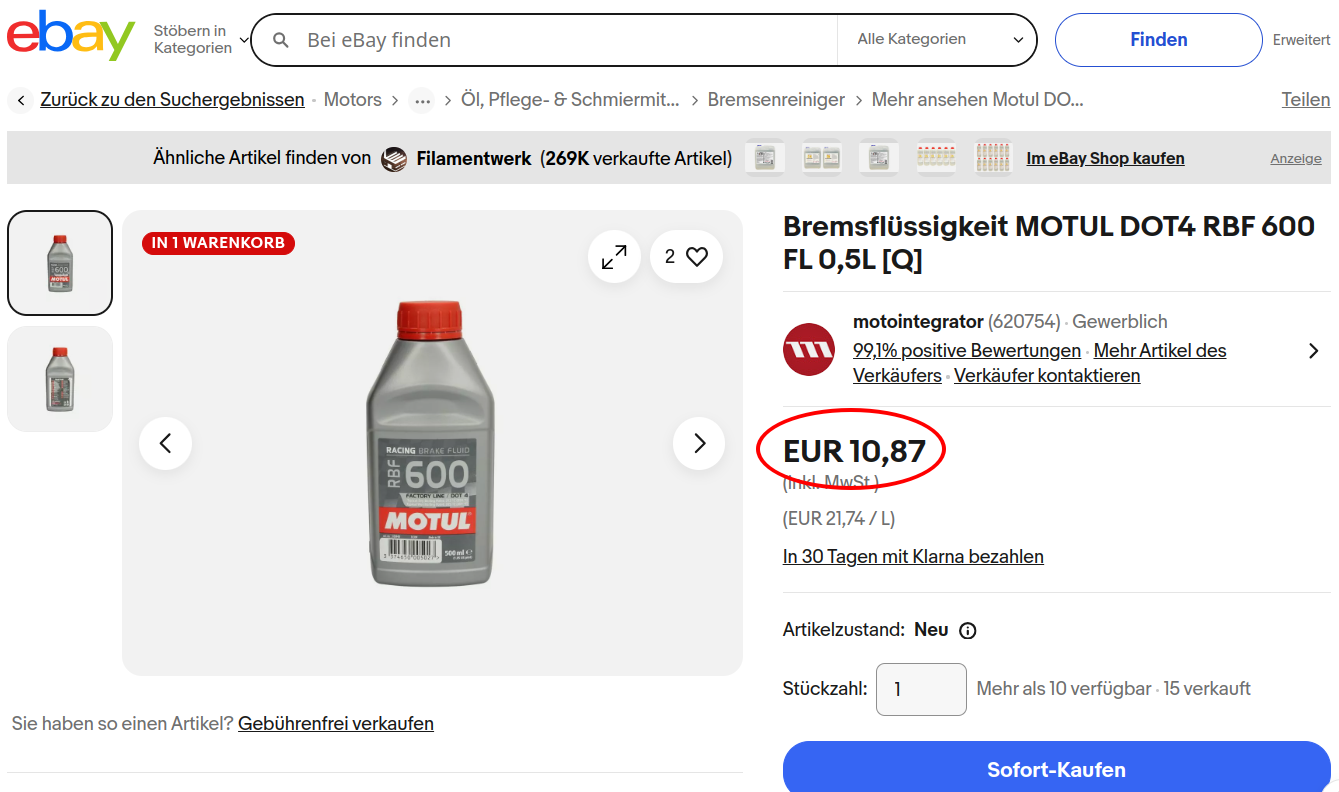Click the Stückzahl quantity field
Image resolution: width=1339 pixels, height=792 pixels.
pos(921,689)
